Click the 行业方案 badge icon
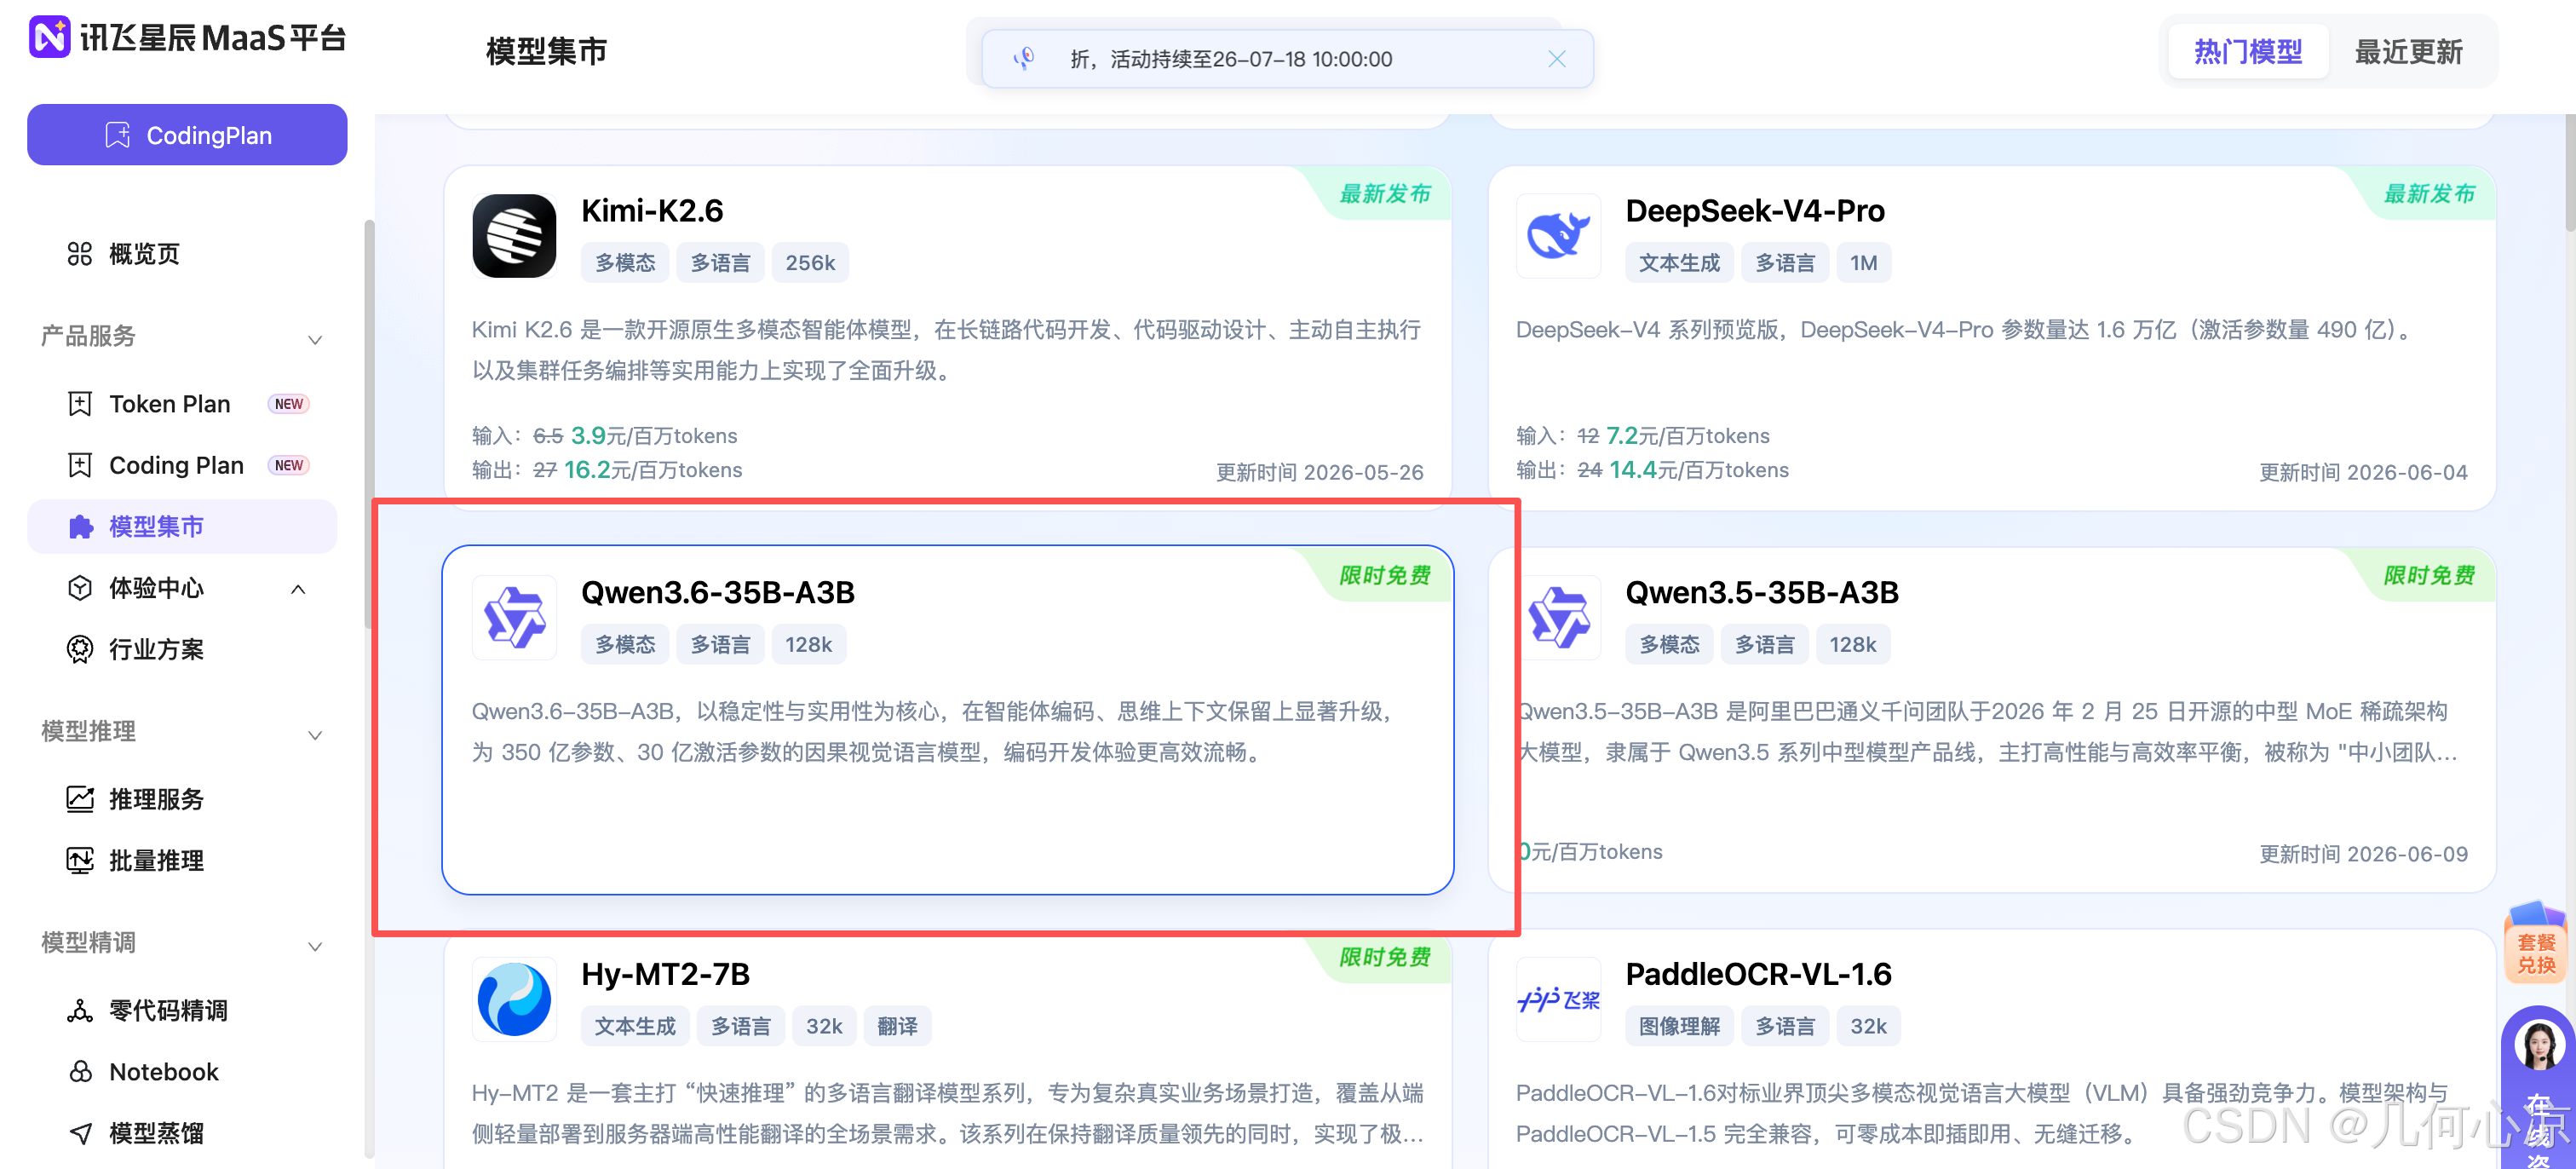Viewport: 2576px width, 1169px height. [x=80, y=649]
